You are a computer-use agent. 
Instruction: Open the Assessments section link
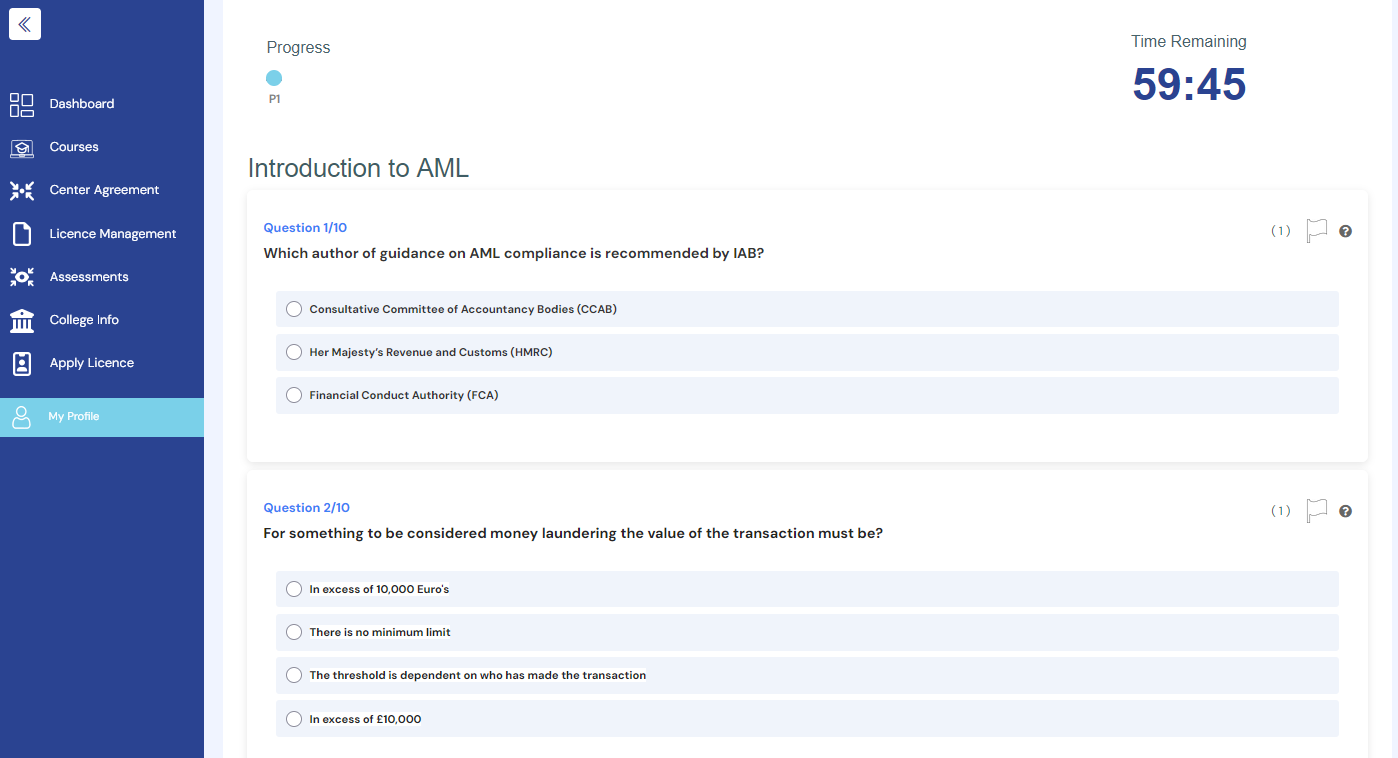(89, 277)
